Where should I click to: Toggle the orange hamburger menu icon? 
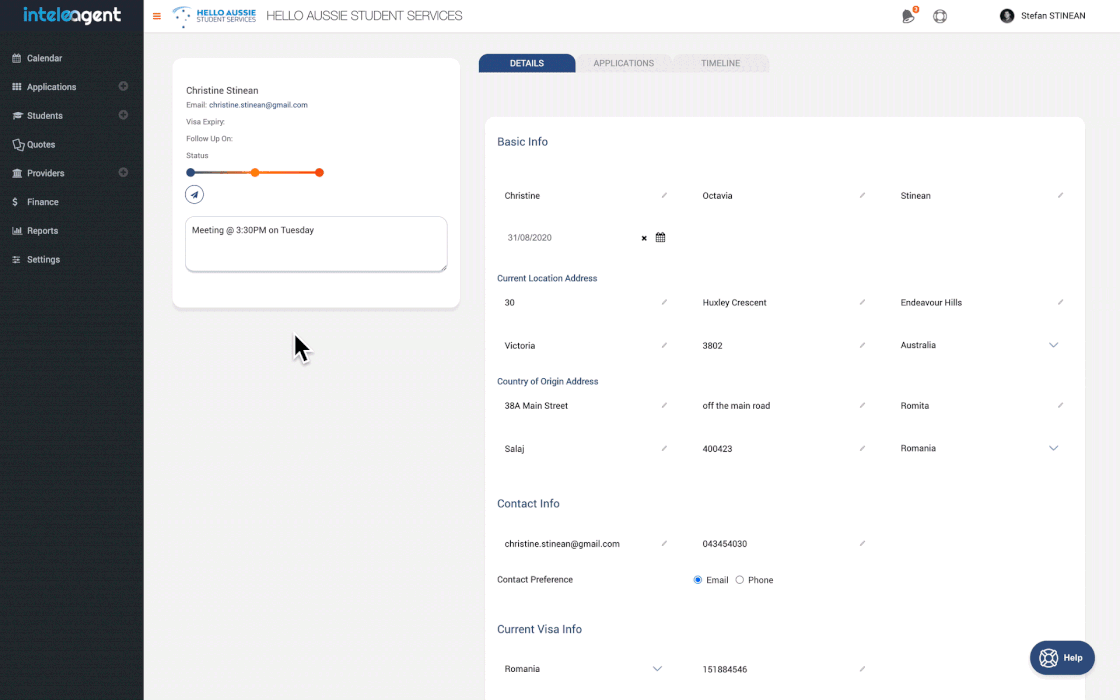(x=156, y=16)
